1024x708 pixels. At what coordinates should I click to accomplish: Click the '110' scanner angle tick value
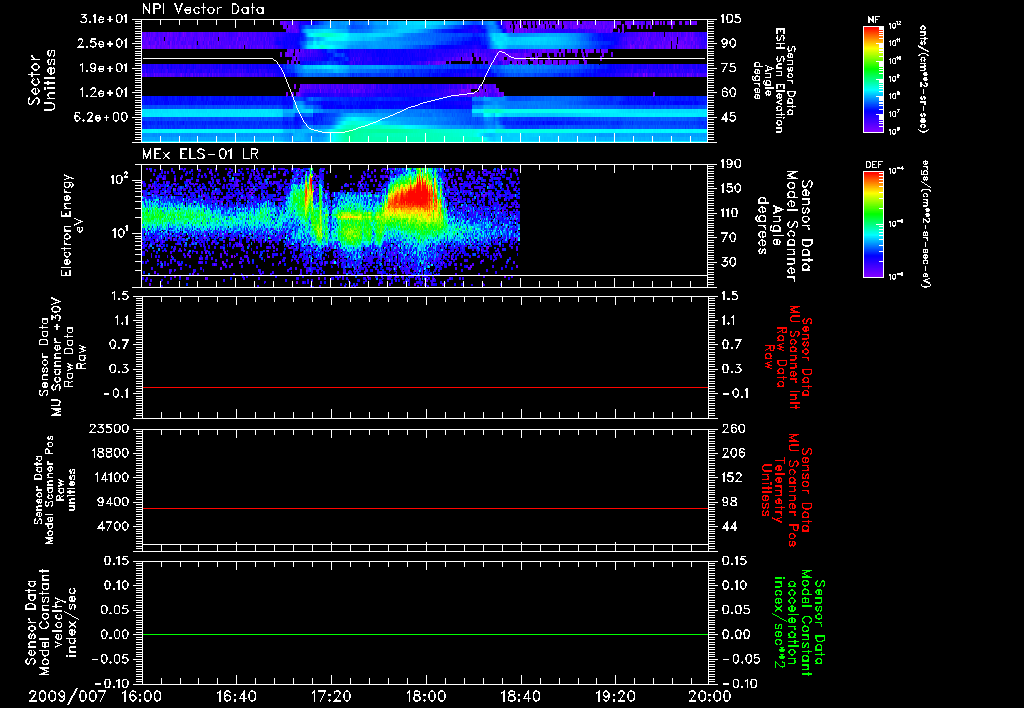(x=730, y=213)
